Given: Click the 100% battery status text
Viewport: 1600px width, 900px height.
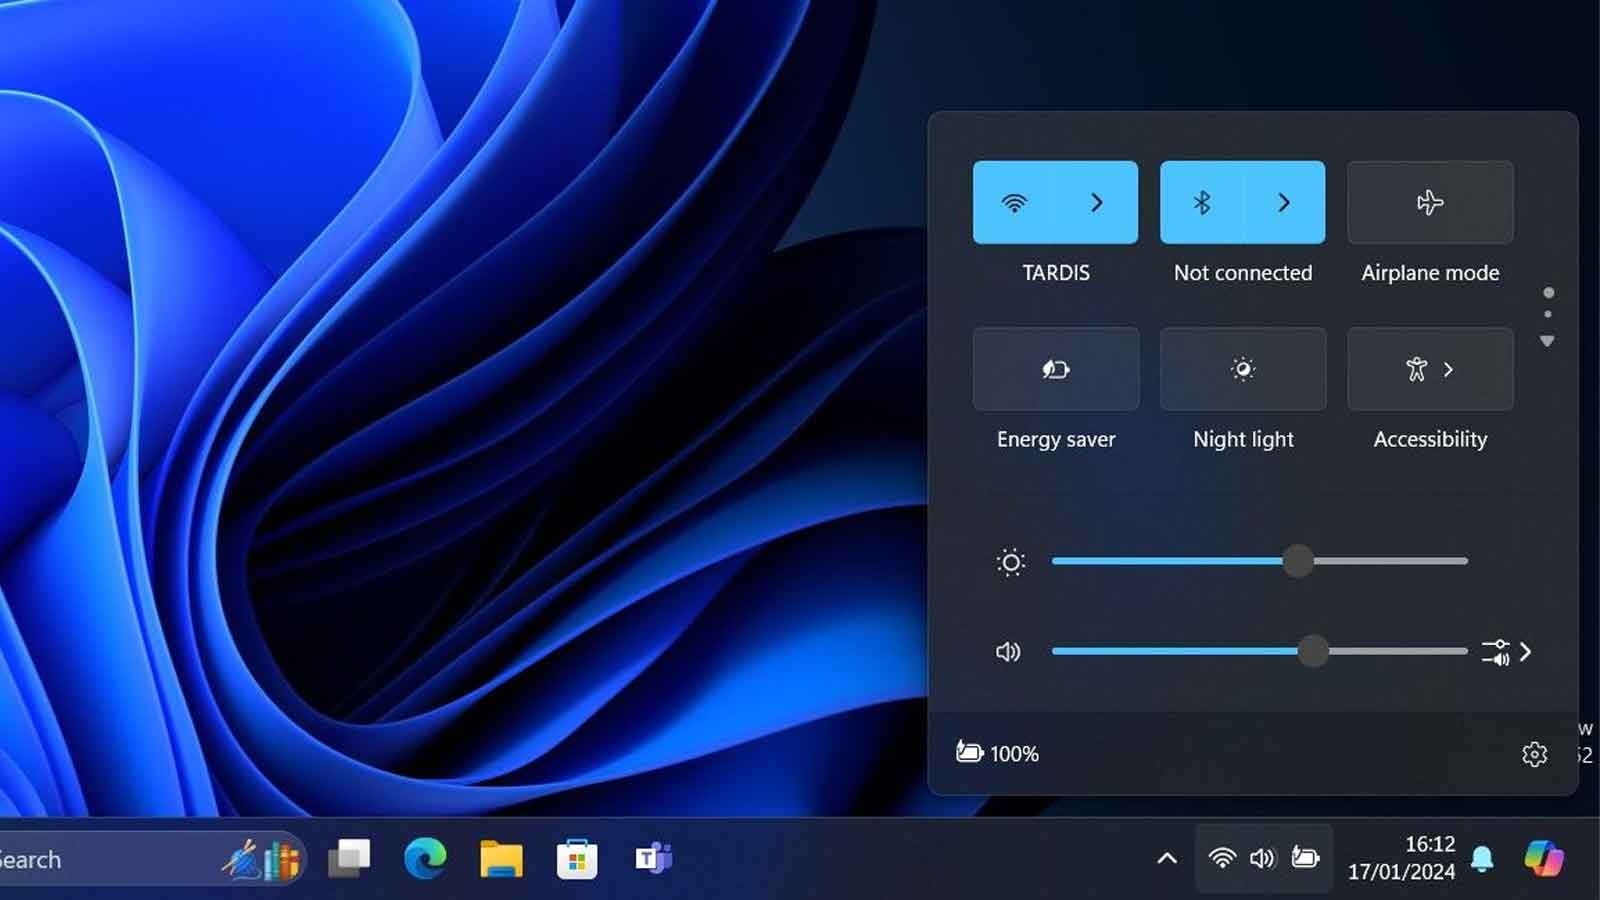Looking at the screenshot, I should (x=1013, y=754).
